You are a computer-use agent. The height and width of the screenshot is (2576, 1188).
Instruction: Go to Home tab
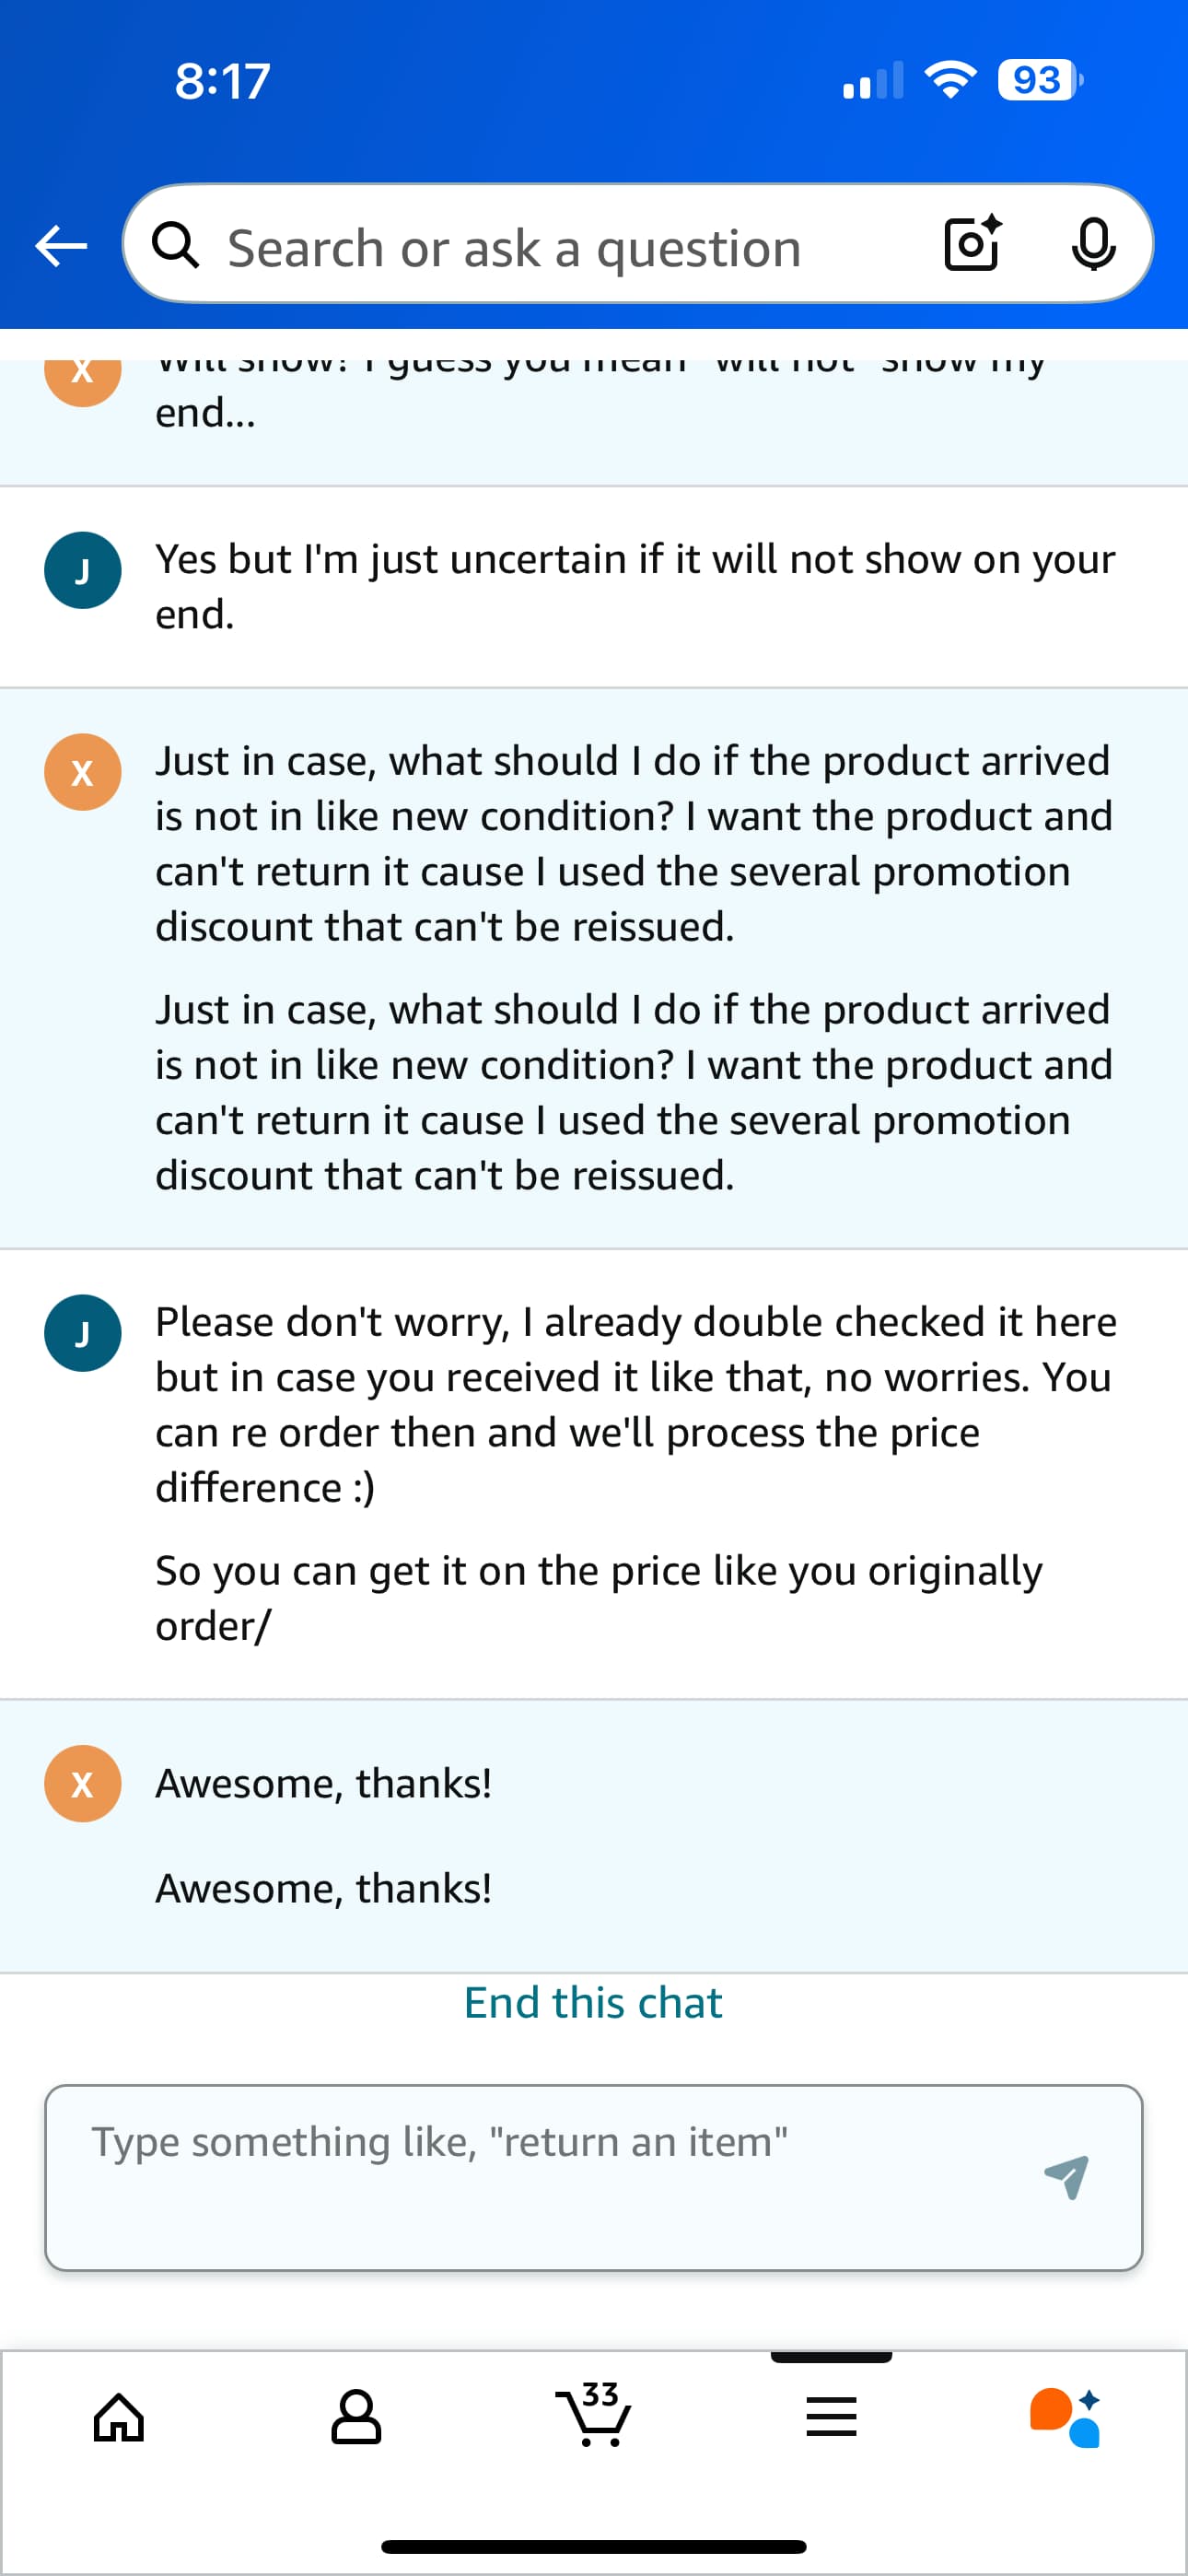point(119,2418)
